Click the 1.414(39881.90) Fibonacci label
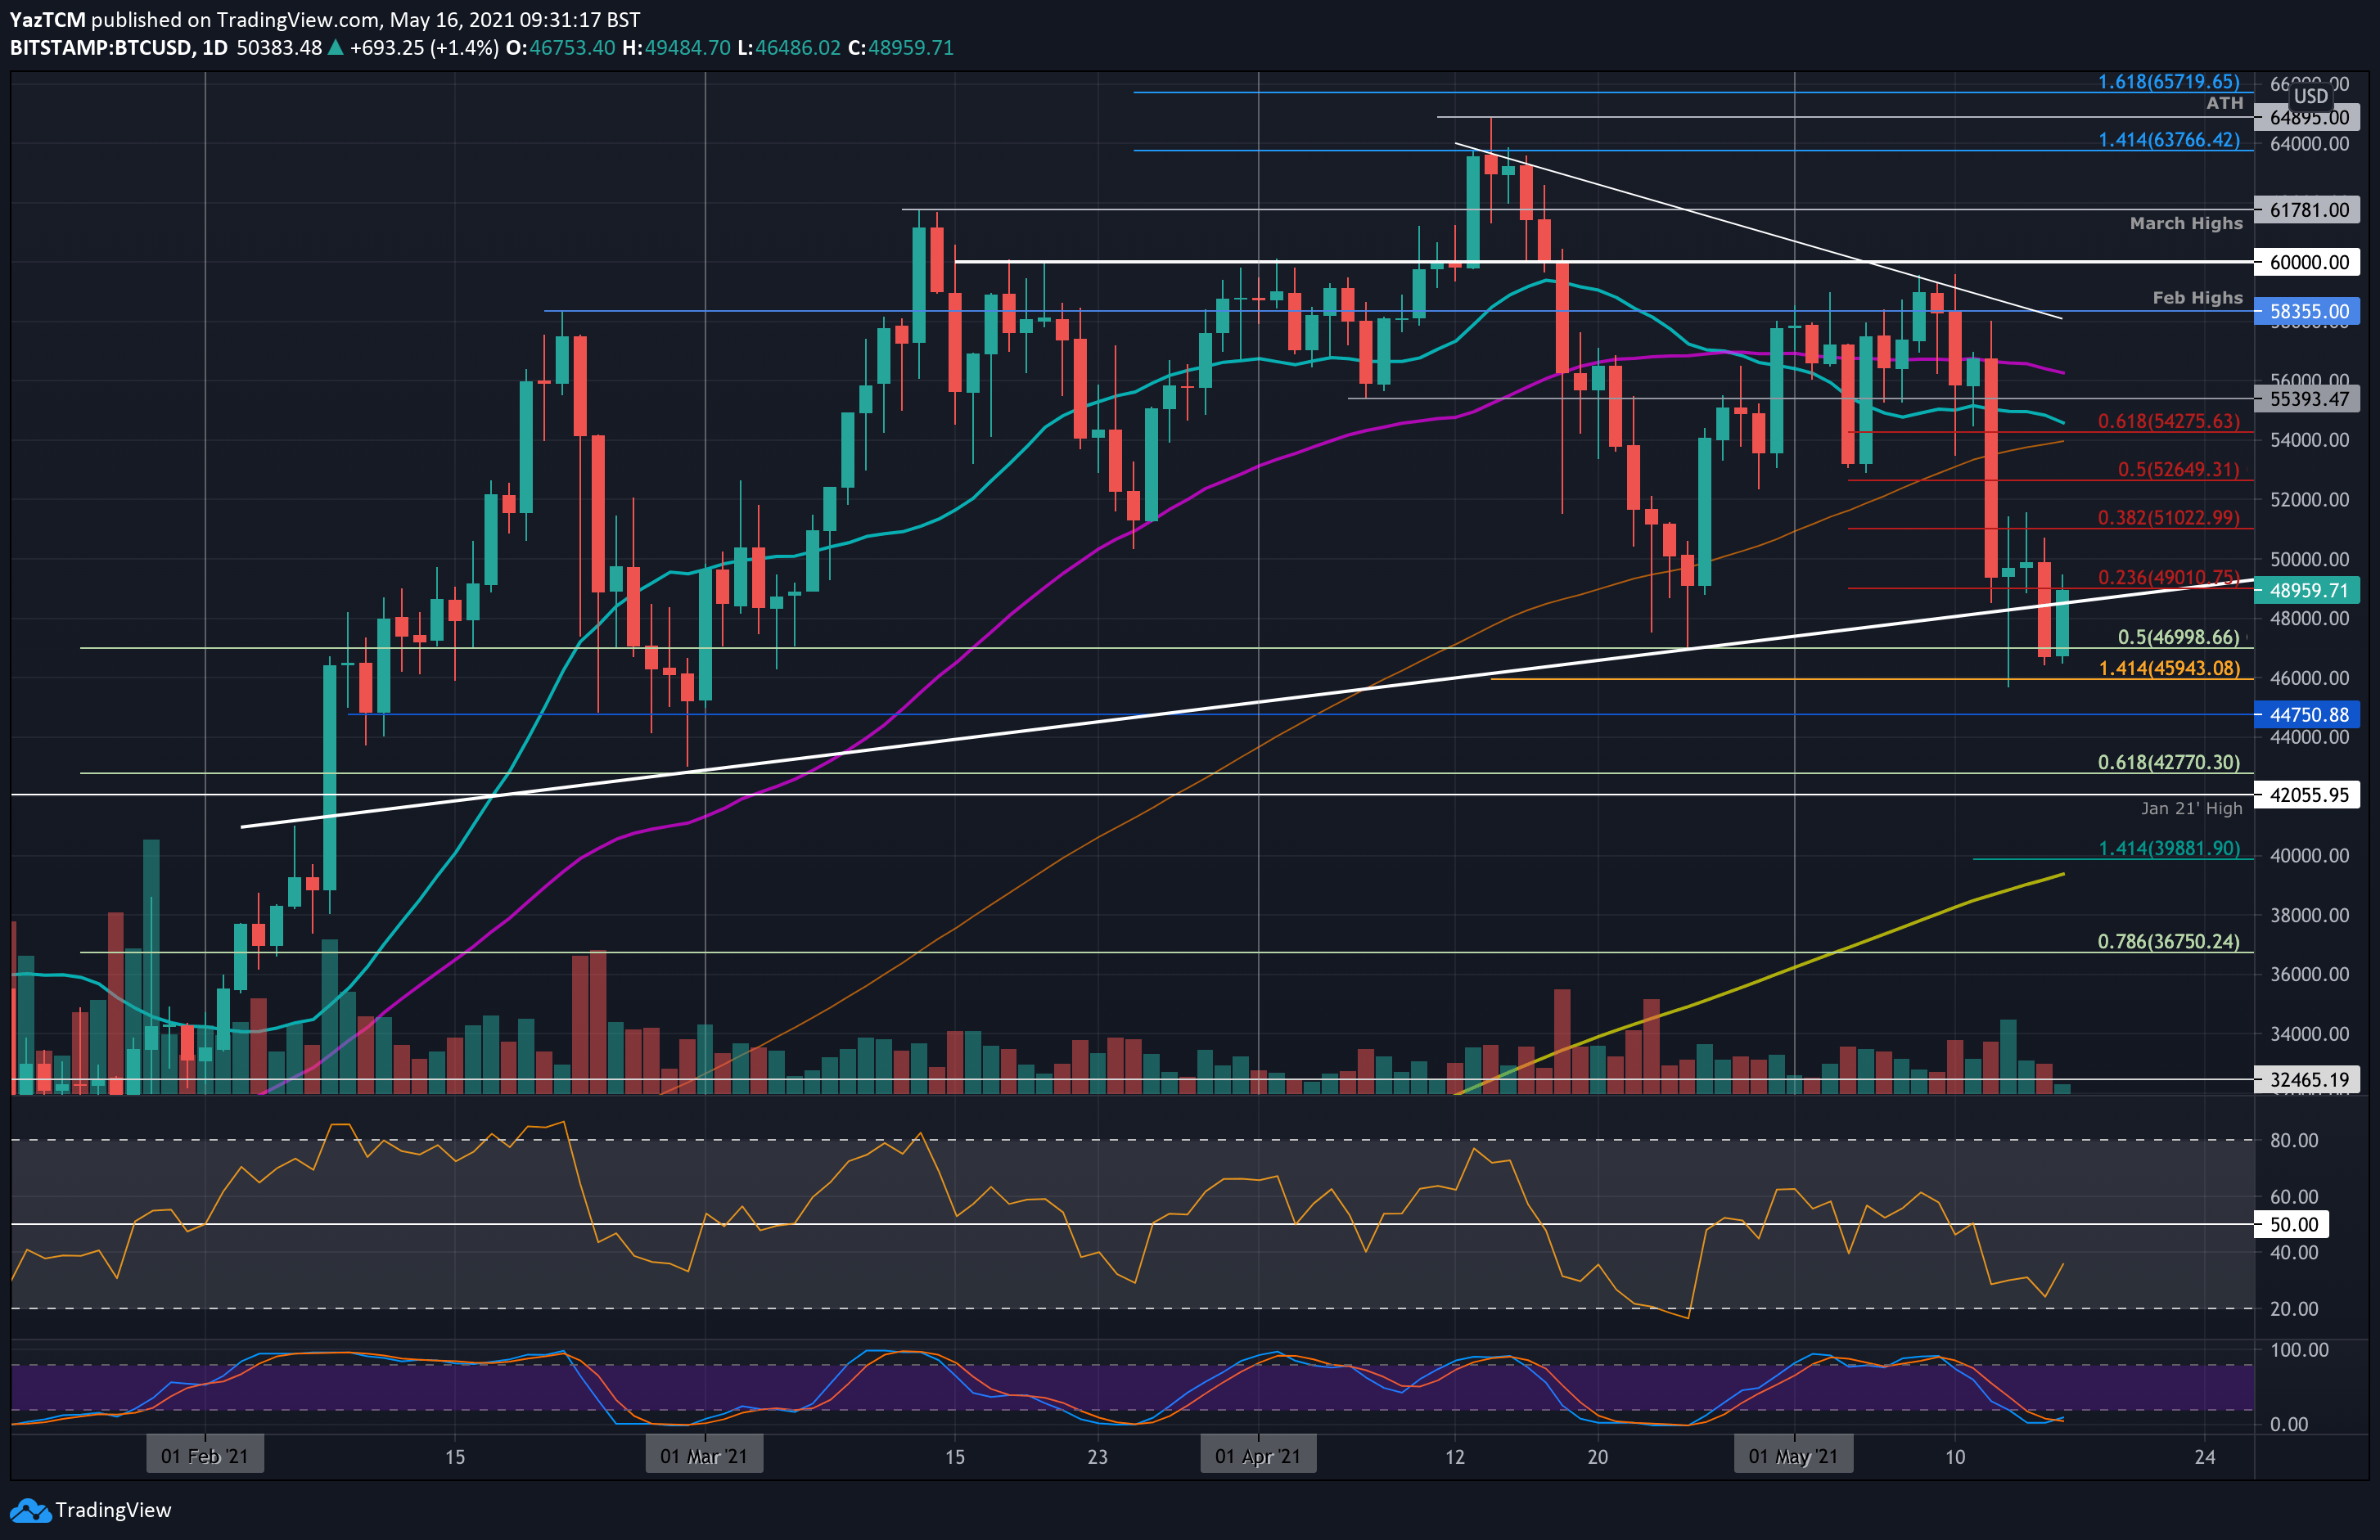Viewport: 2380px width, 1540px height. tap(2168, 848)
